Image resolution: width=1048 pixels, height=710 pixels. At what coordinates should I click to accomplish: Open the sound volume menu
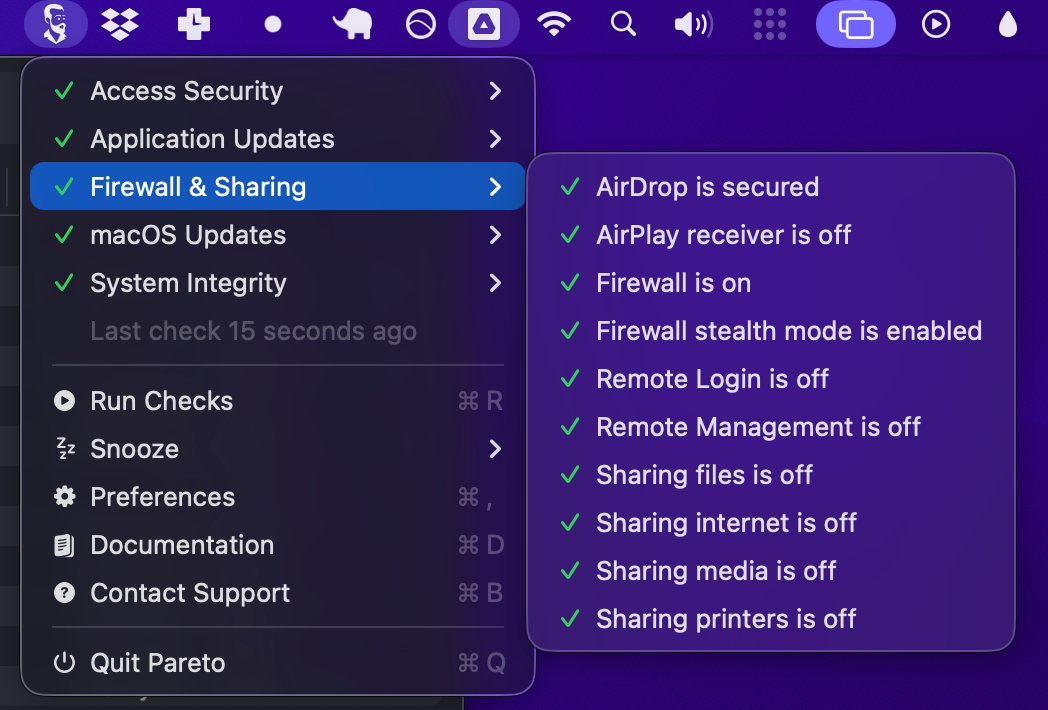(694, 25)
